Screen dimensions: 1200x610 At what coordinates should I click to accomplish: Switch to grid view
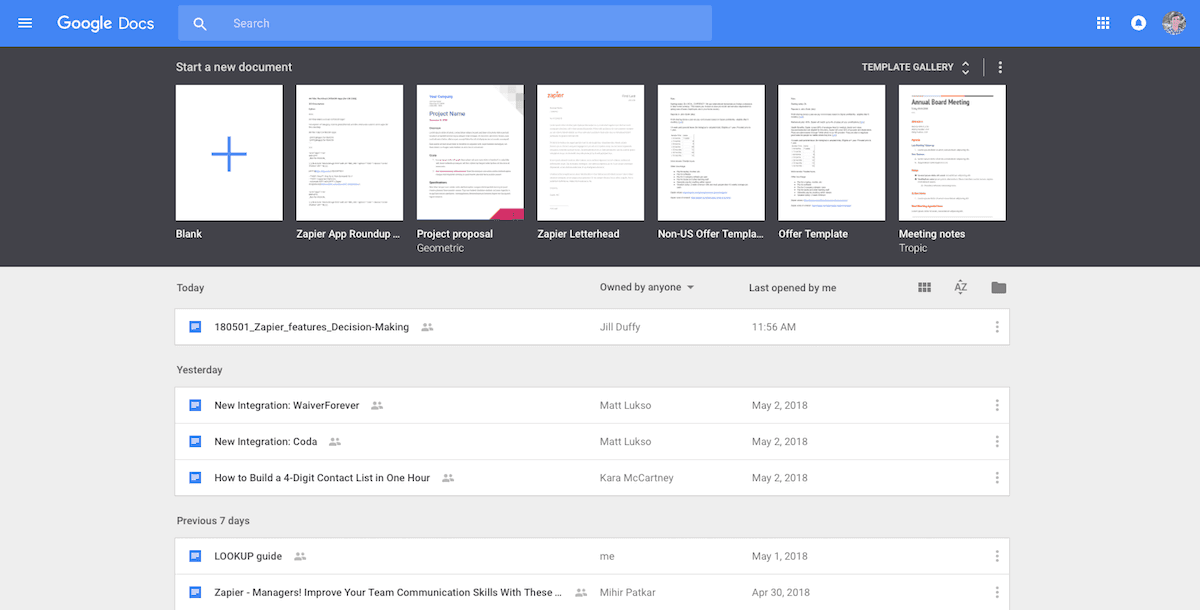(925, 288)
